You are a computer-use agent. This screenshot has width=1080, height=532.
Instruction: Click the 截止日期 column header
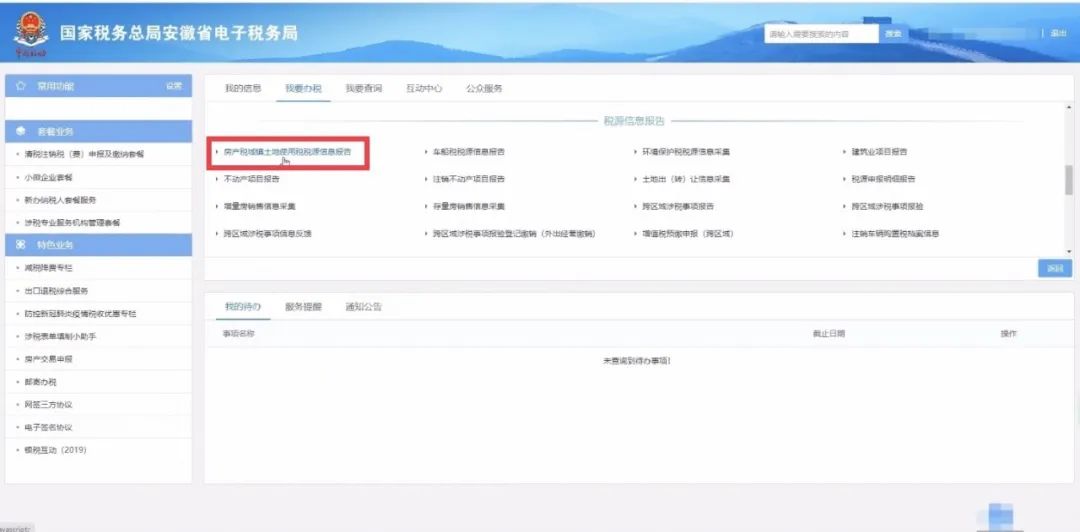coord(829,334)
